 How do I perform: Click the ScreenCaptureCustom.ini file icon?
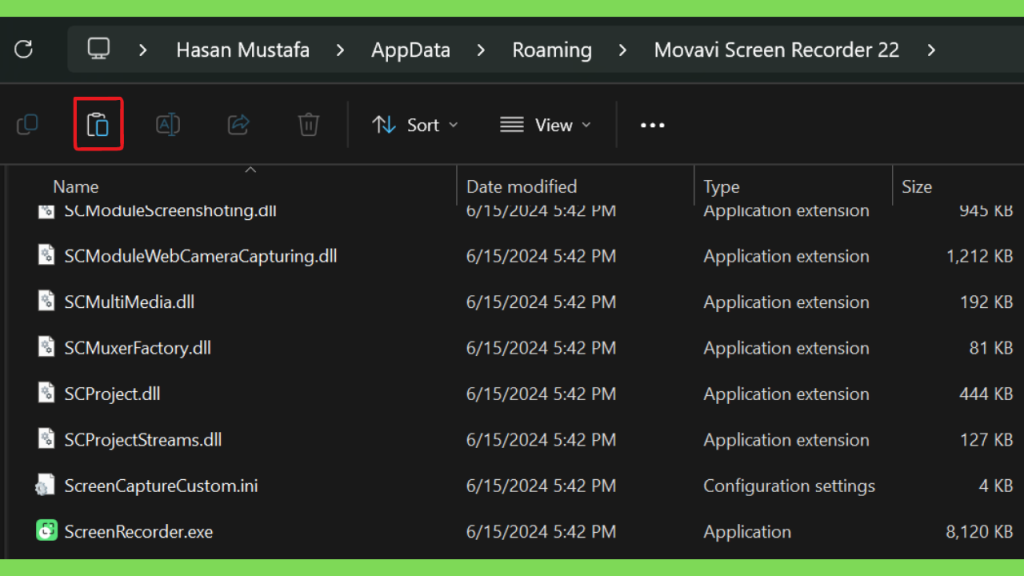45,485
